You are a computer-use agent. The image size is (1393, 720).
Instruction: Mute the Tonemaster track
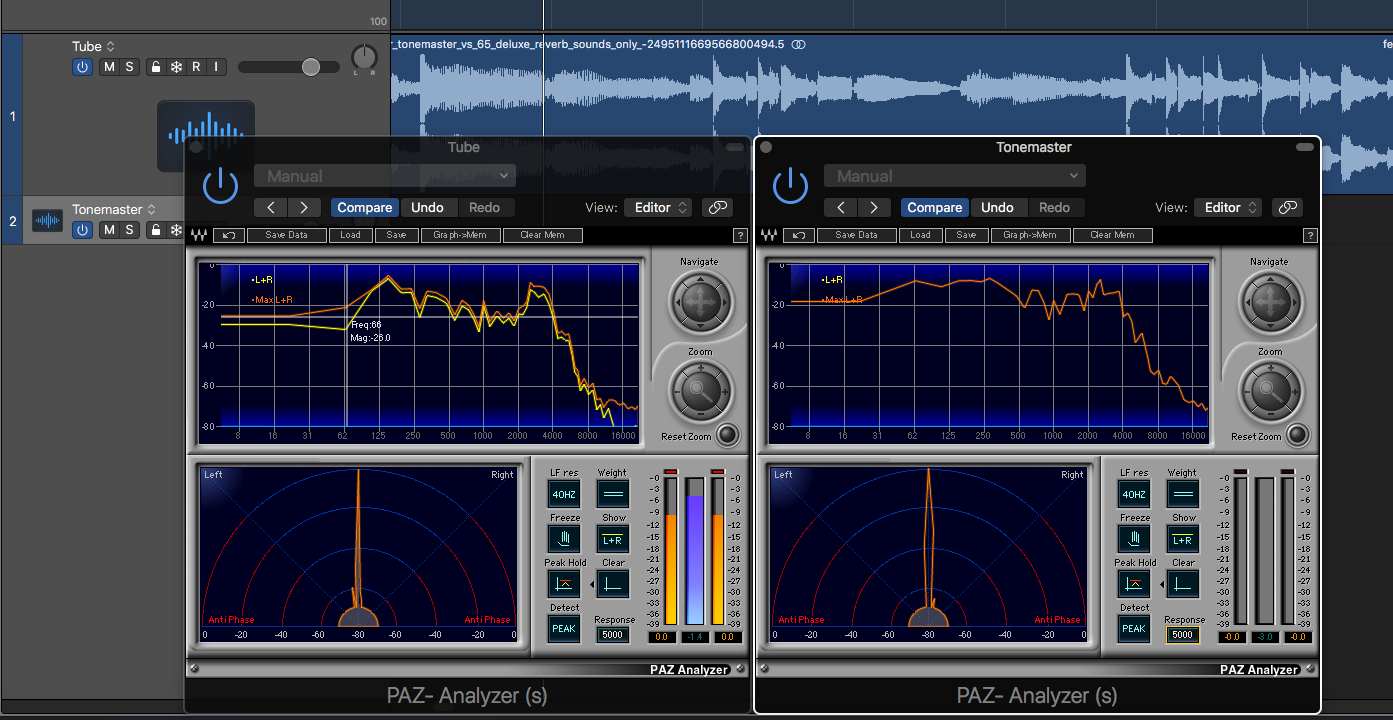tap(108, 230)
